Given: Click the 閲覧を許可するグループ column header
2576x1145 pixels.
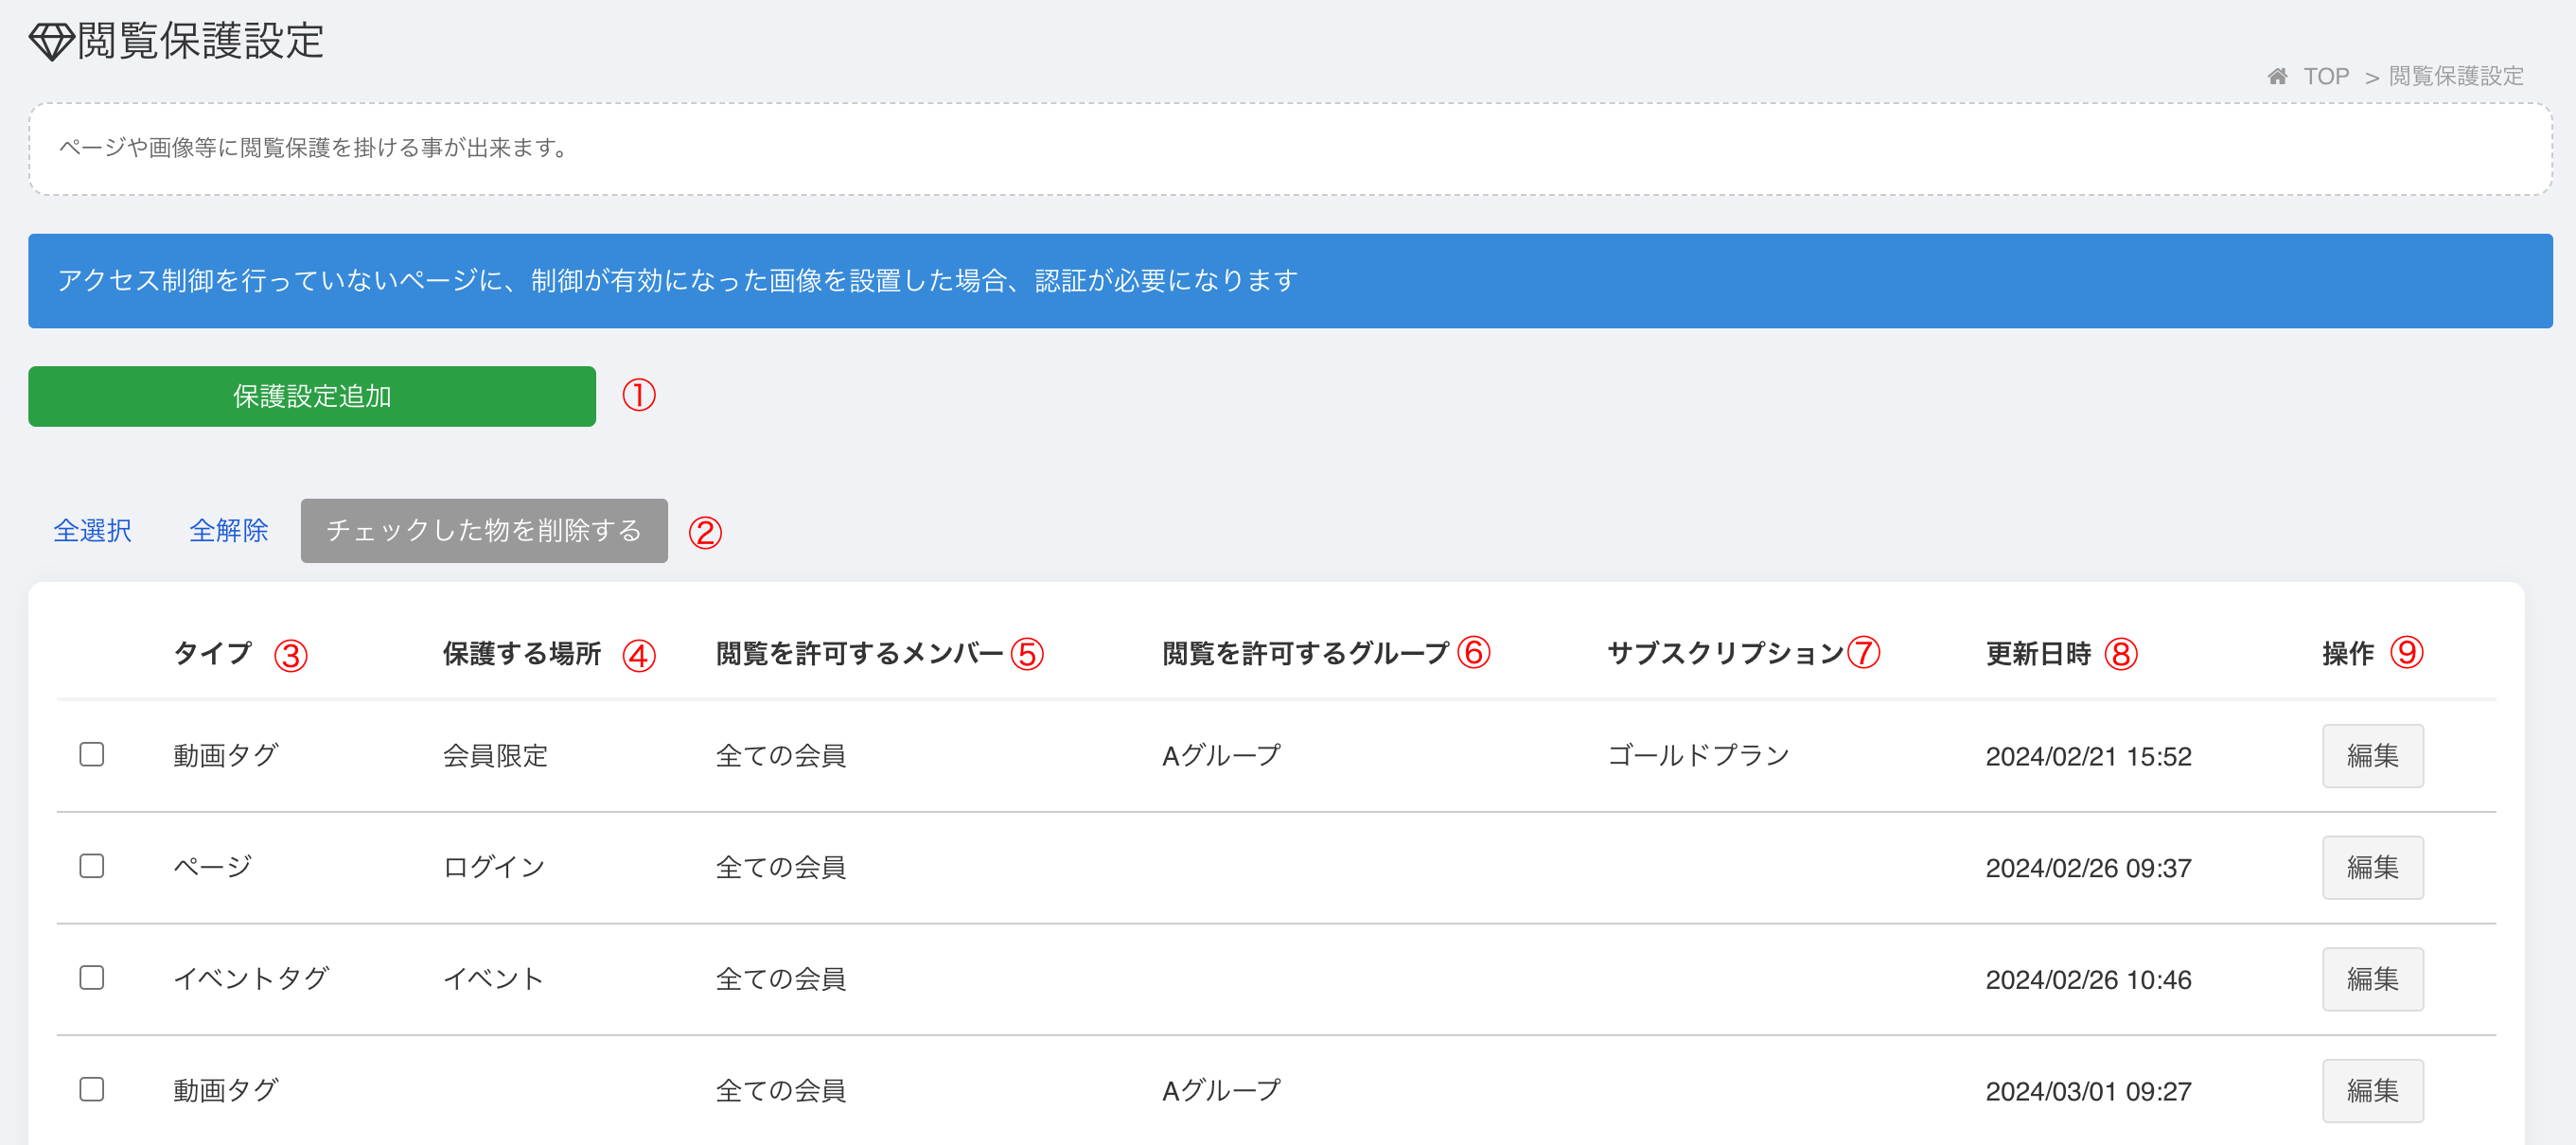Looking at the screenshot, I should [1306, 654].
